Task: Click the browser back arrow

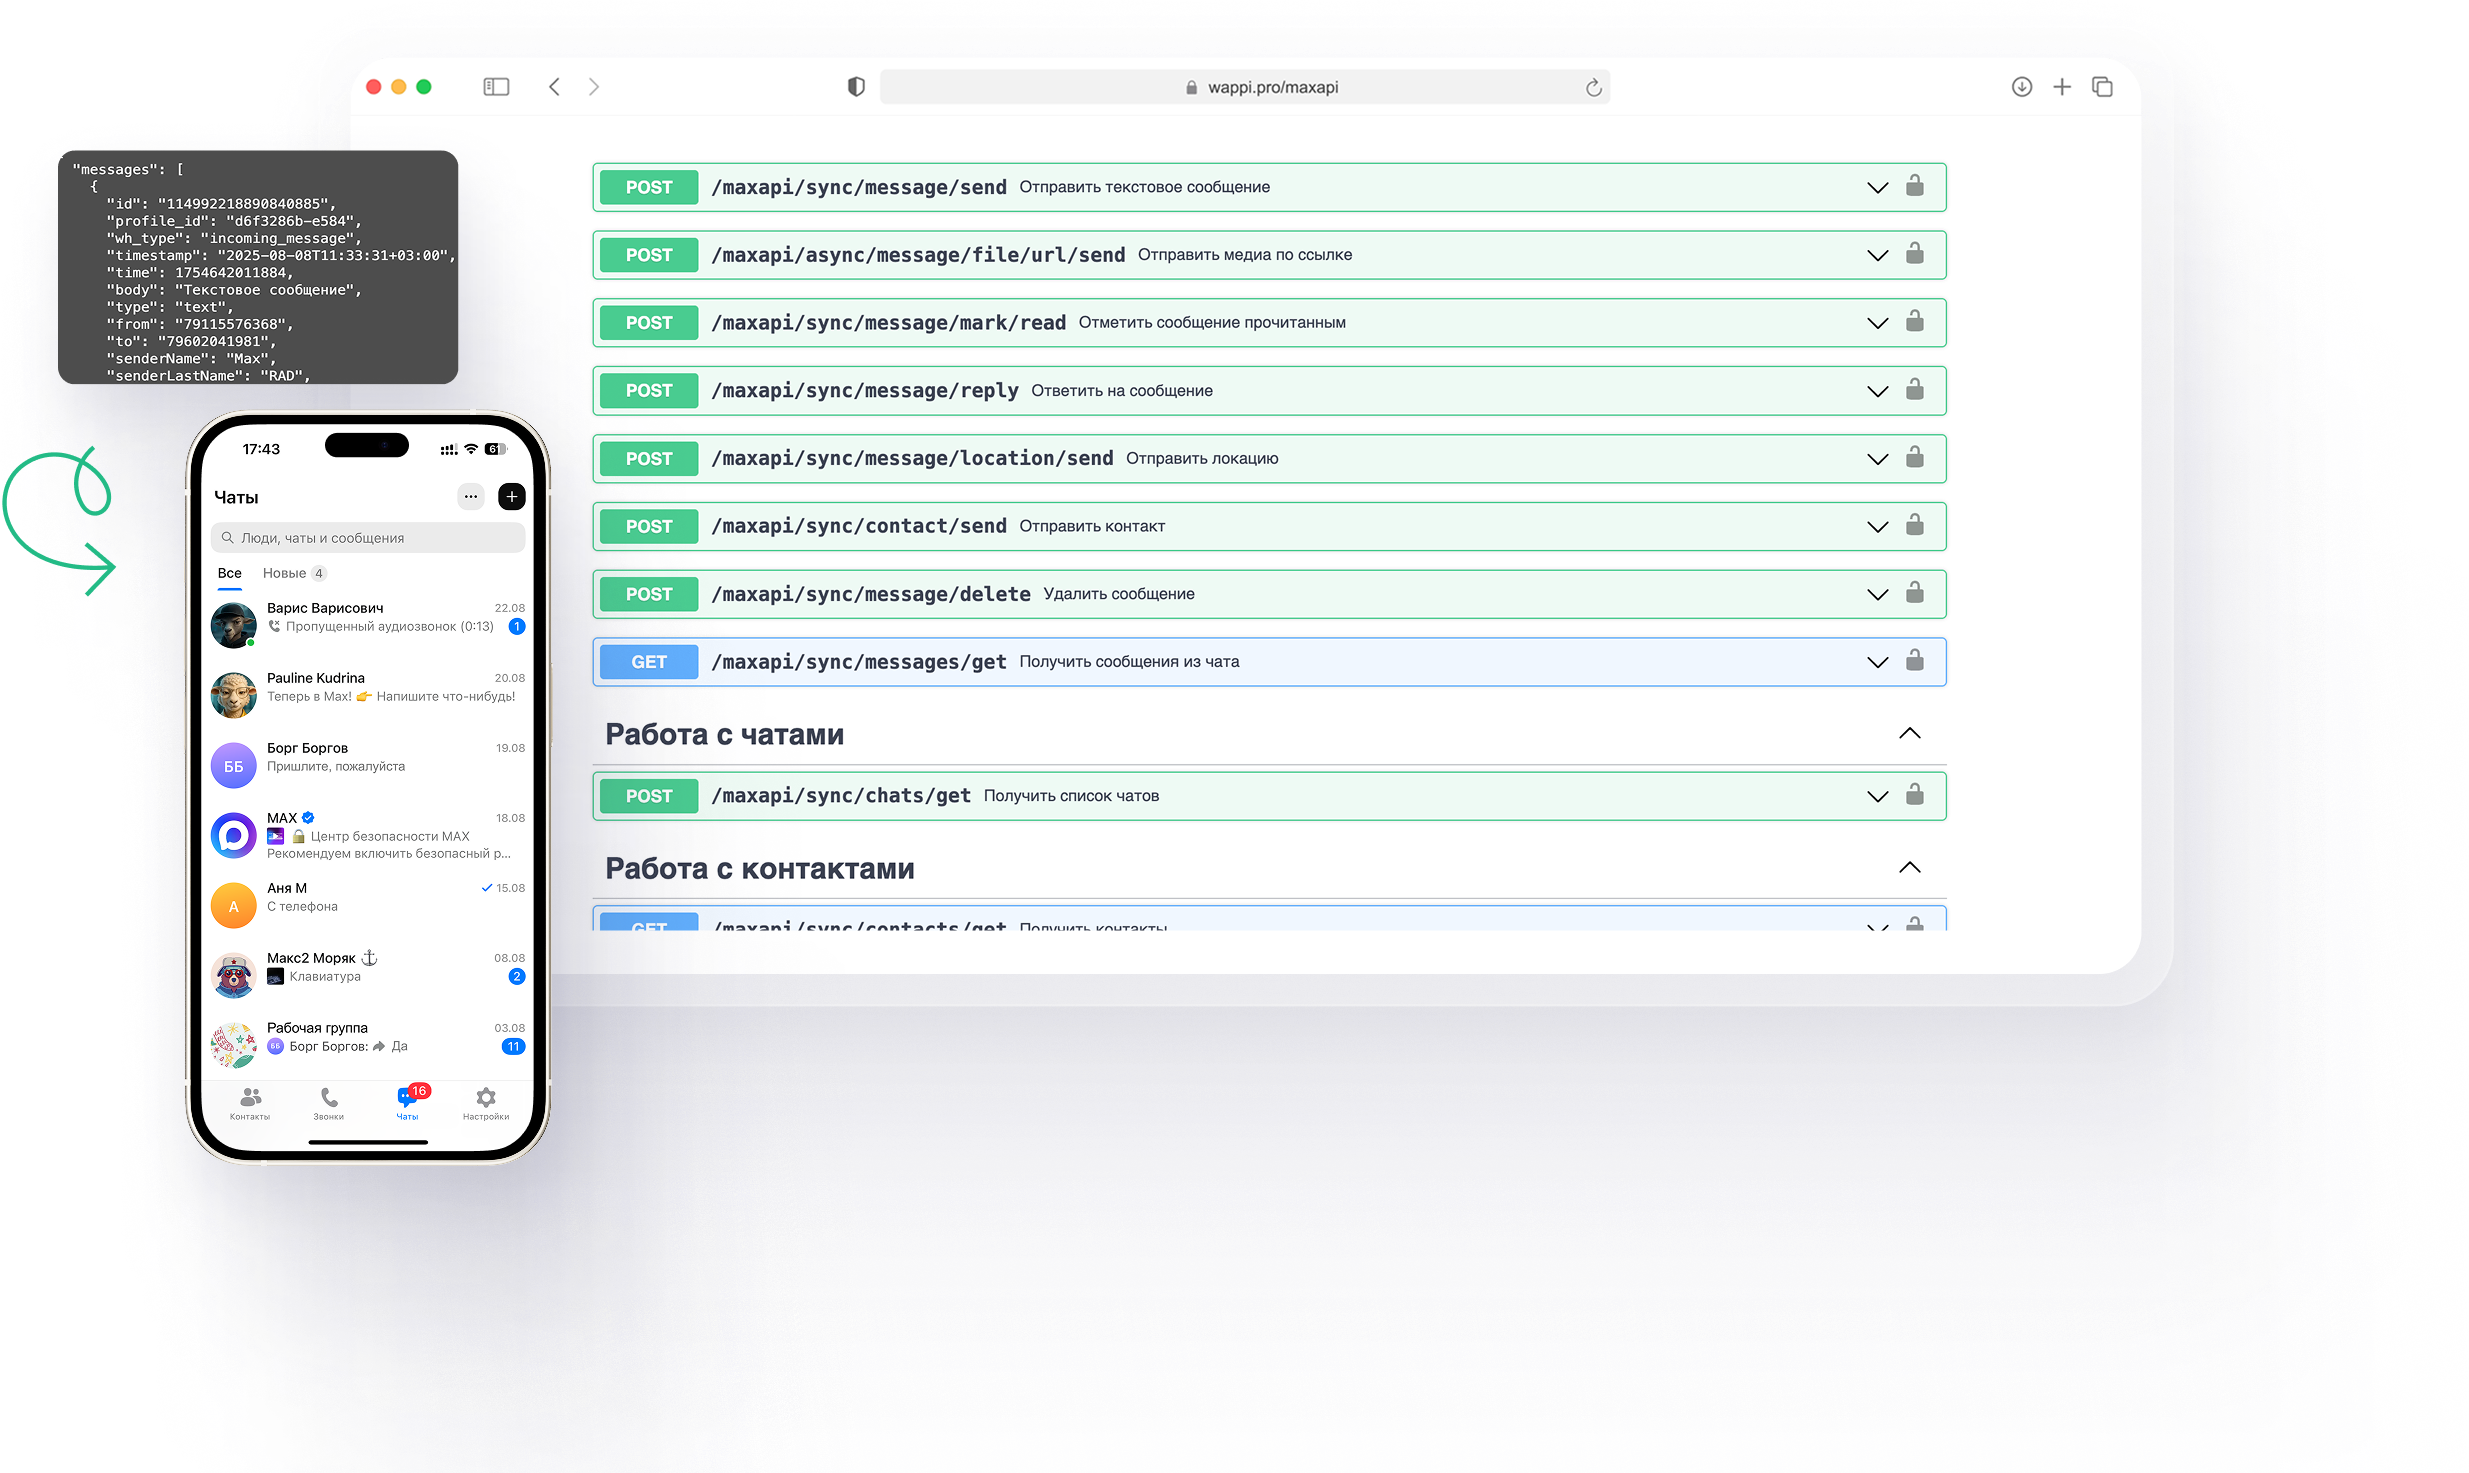Action: click(x=554, y=87)
